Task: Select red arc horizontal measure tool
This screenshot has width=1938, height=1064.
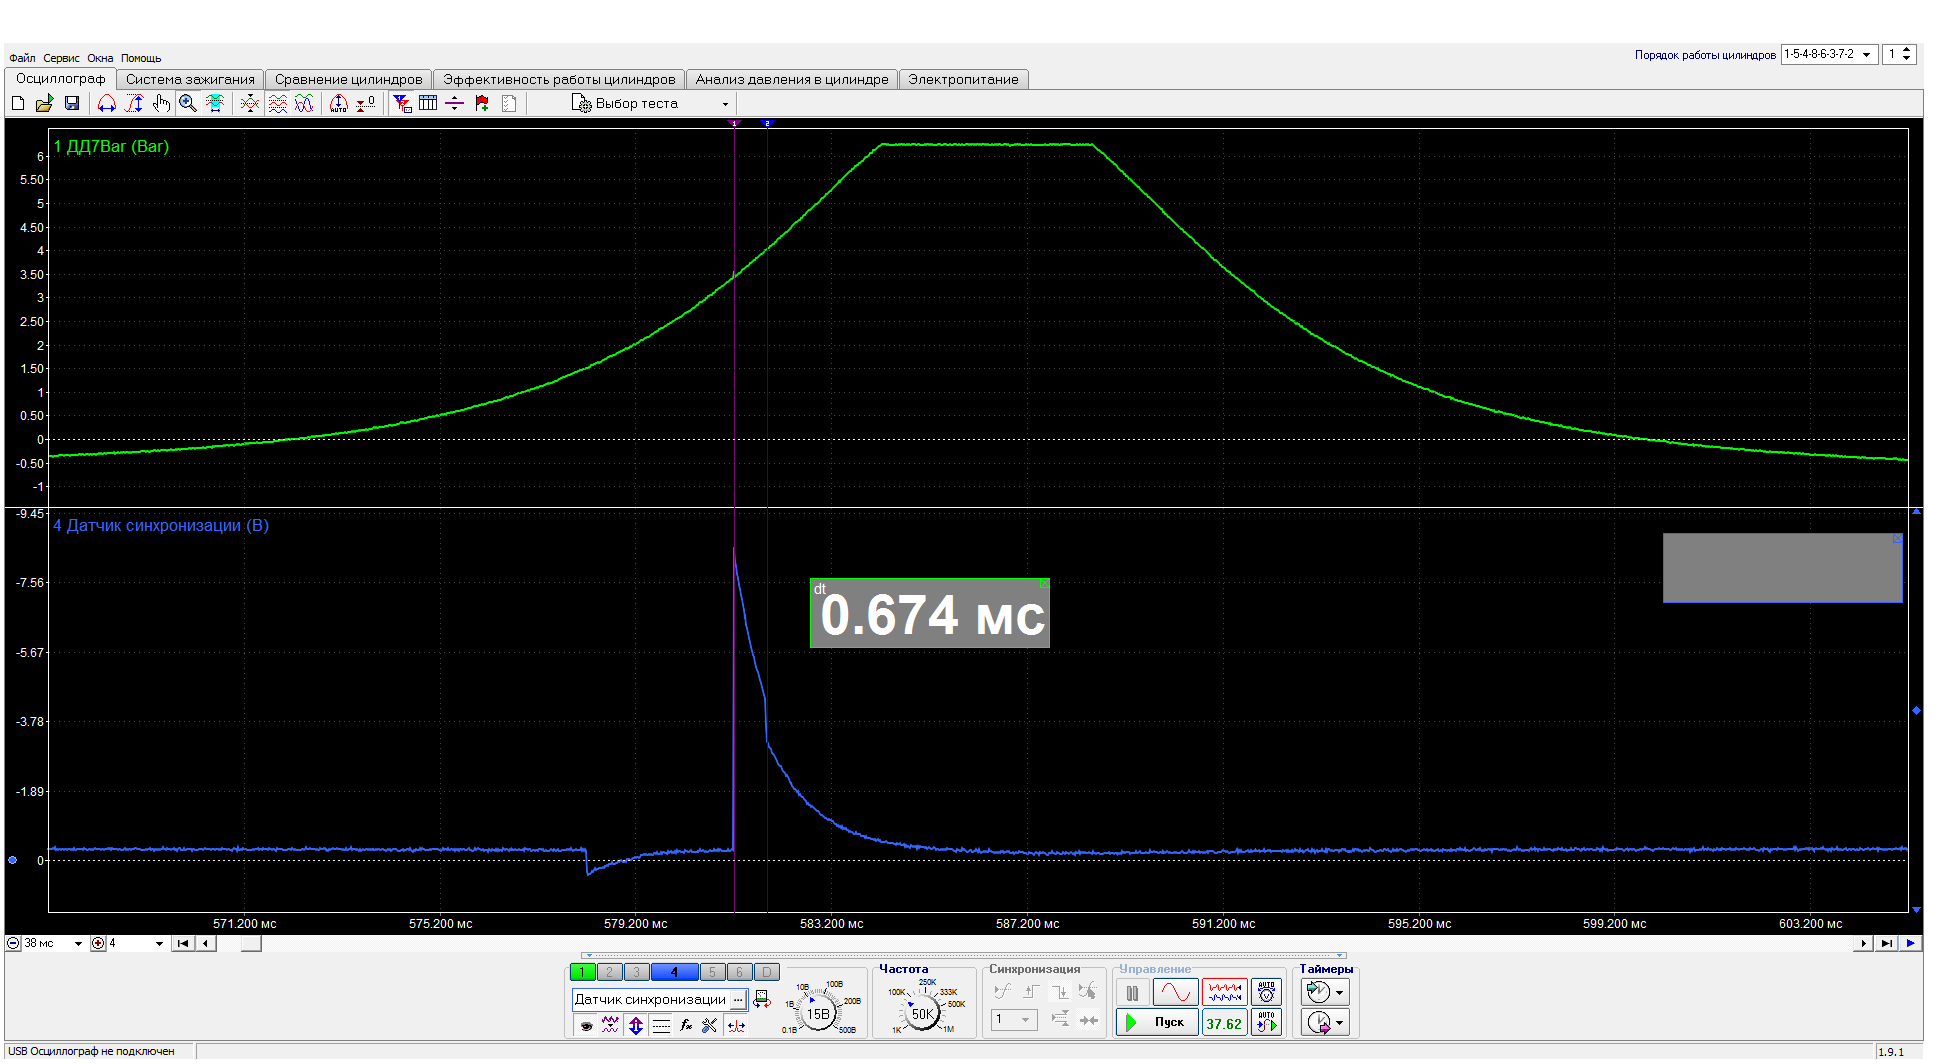Action: pyautogui.click(x=107, y=103)
